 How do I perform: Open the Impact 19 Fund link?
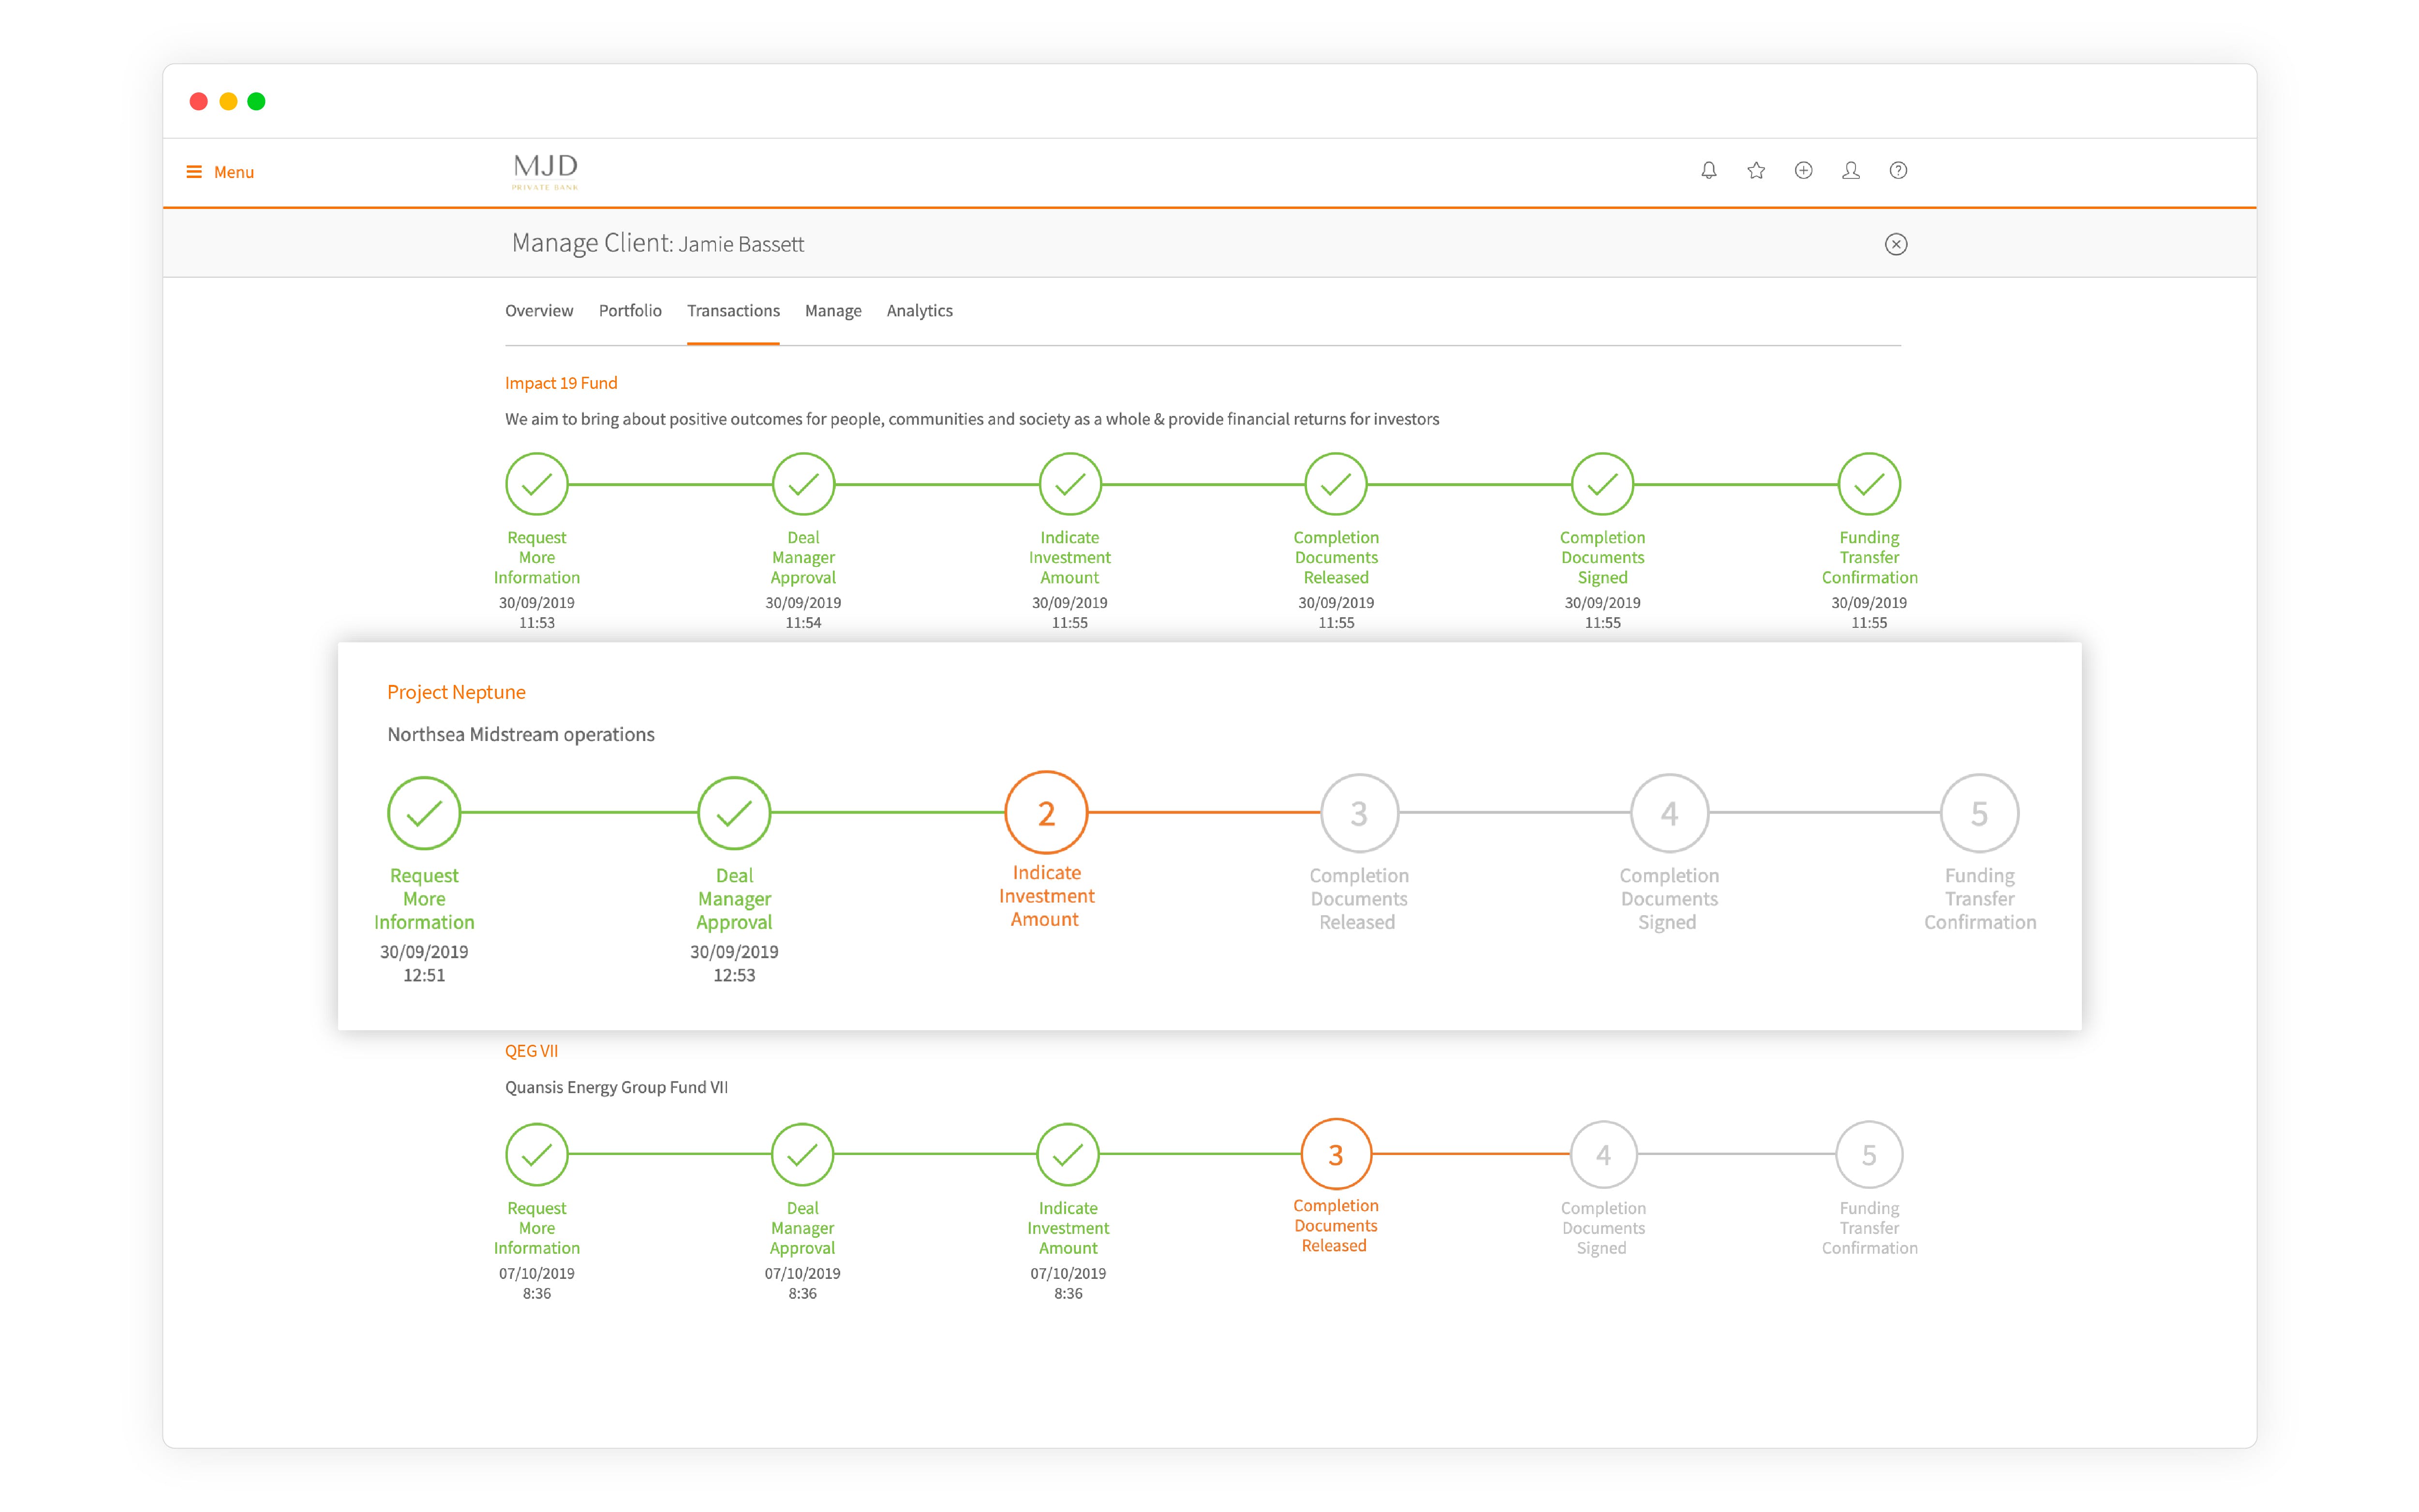click(561, 383)
